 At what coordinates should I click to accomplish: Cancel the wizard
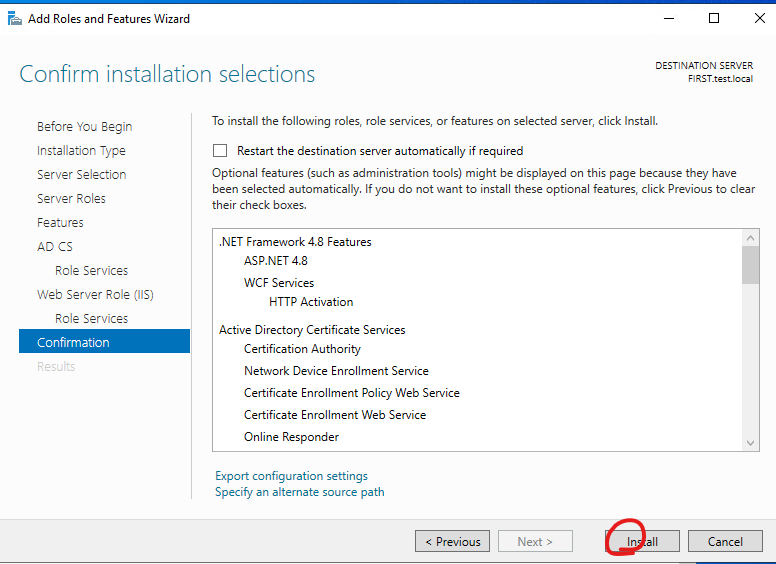(725, 541)
